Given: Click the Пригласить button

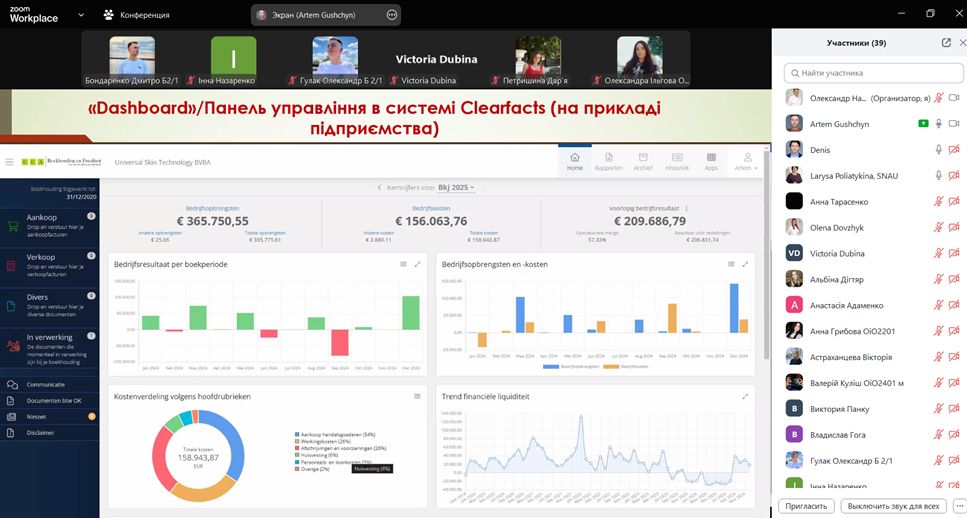Looking at the screenshot, I should point(806,506).
